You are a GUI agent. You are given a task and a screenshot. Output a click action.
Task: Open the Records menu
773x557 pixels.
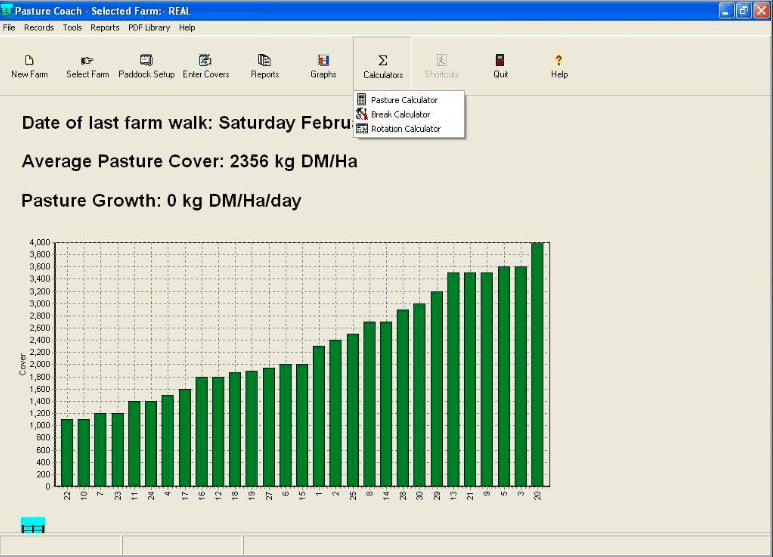[39, 27]
